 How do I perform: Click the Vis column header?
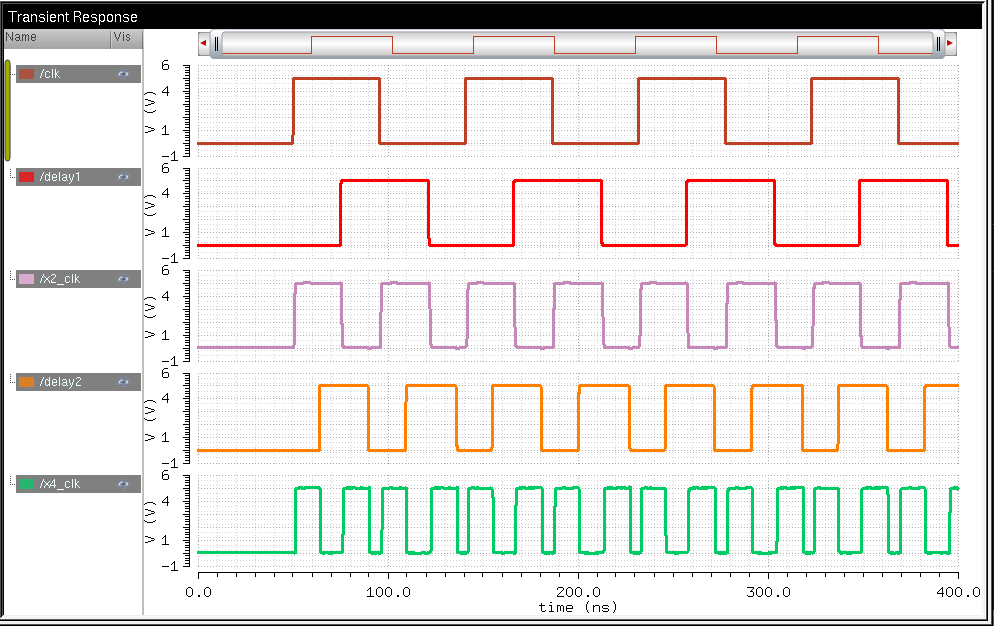click(x=125, y=37)
